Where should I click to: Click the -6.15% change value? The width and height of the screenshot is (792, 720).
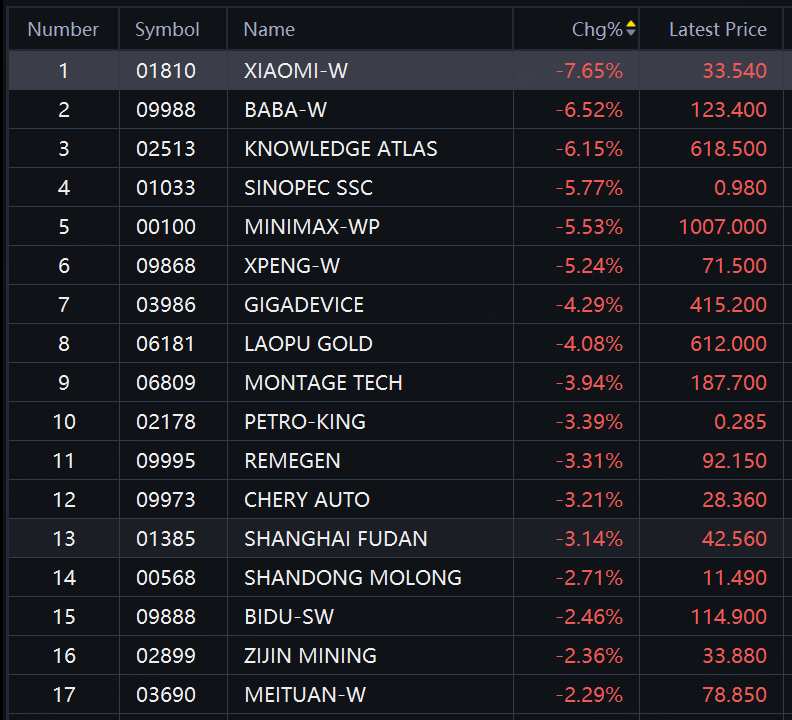point(589,149)
